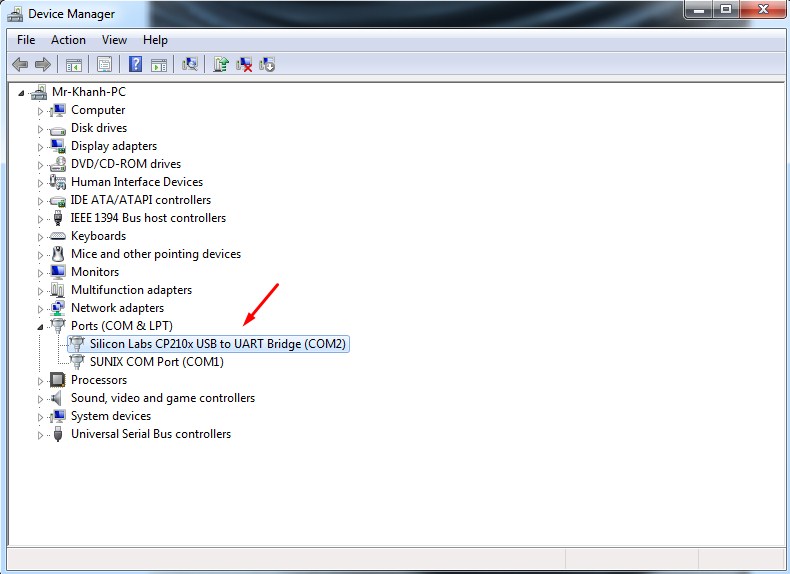Expand the Processors arrow
This screenshot has height=574, width=790.
tap(40, 381)
